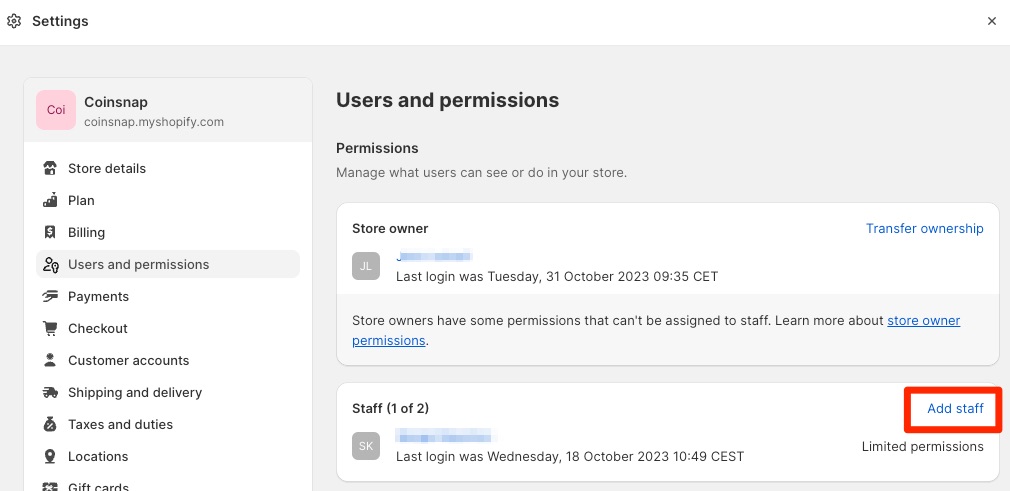Open Gift cards settings
This screenshot has height=491, width=1010.
point(98,486)
